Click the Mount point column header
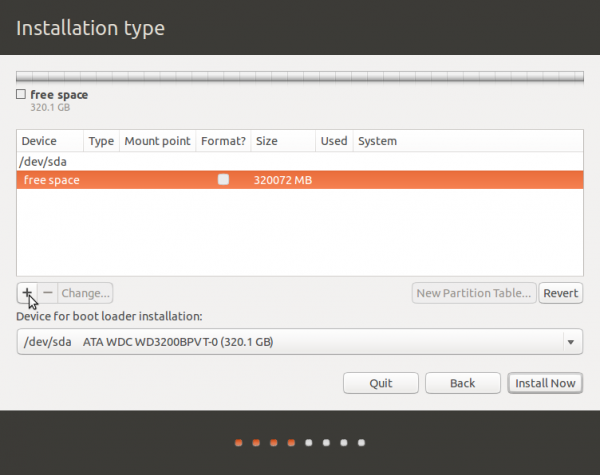This screenshot has height=475, width=600. tap(156, 141)
